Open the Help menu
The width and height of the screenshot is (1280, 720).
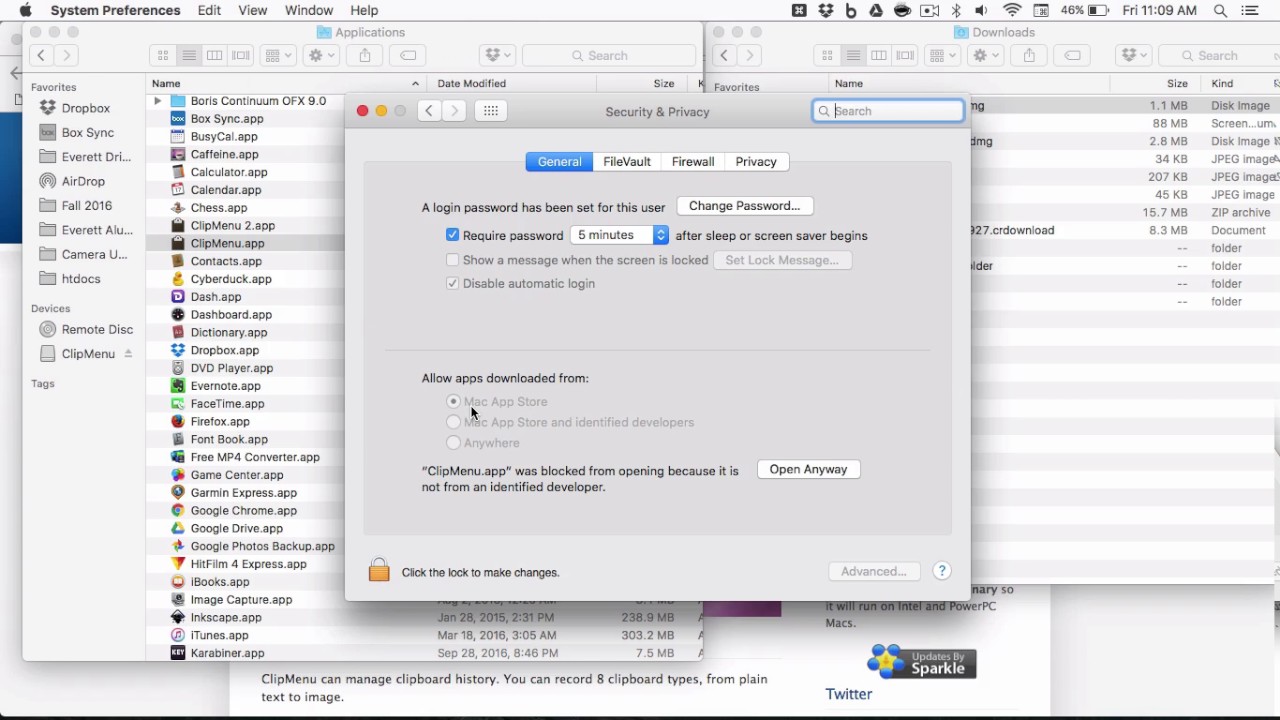tap(364, 10)
